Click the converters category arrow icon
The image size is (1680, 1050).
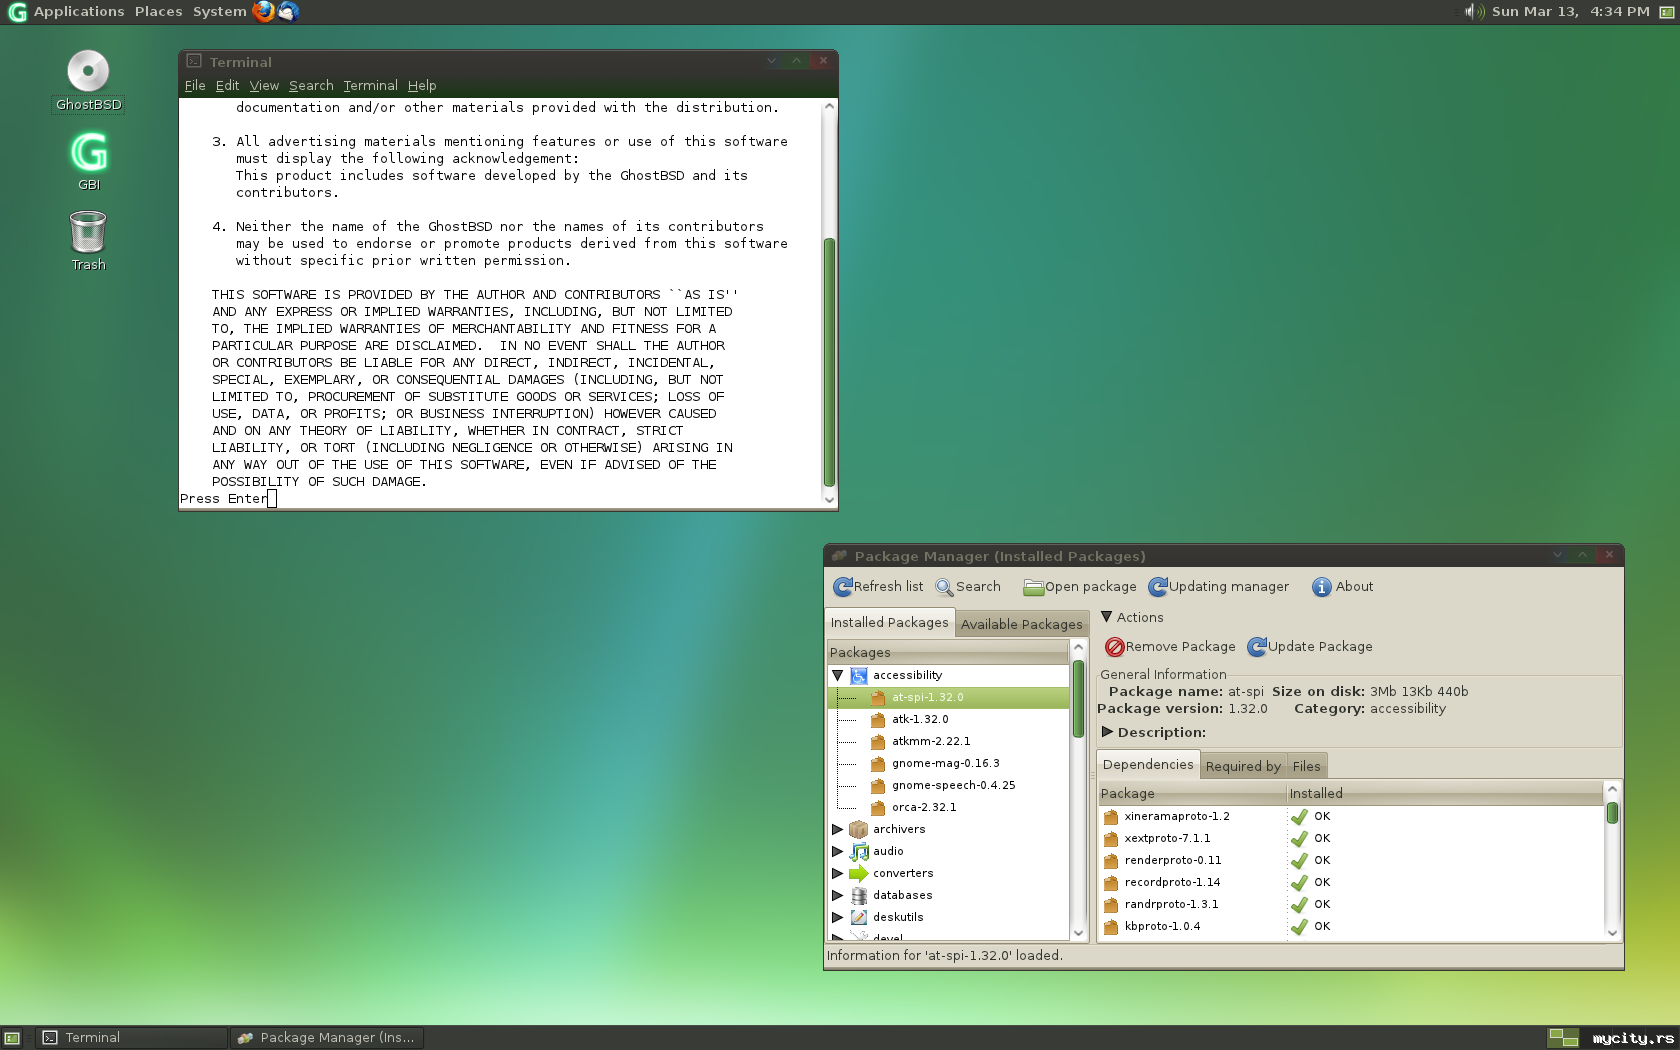(x=858, y=874)
